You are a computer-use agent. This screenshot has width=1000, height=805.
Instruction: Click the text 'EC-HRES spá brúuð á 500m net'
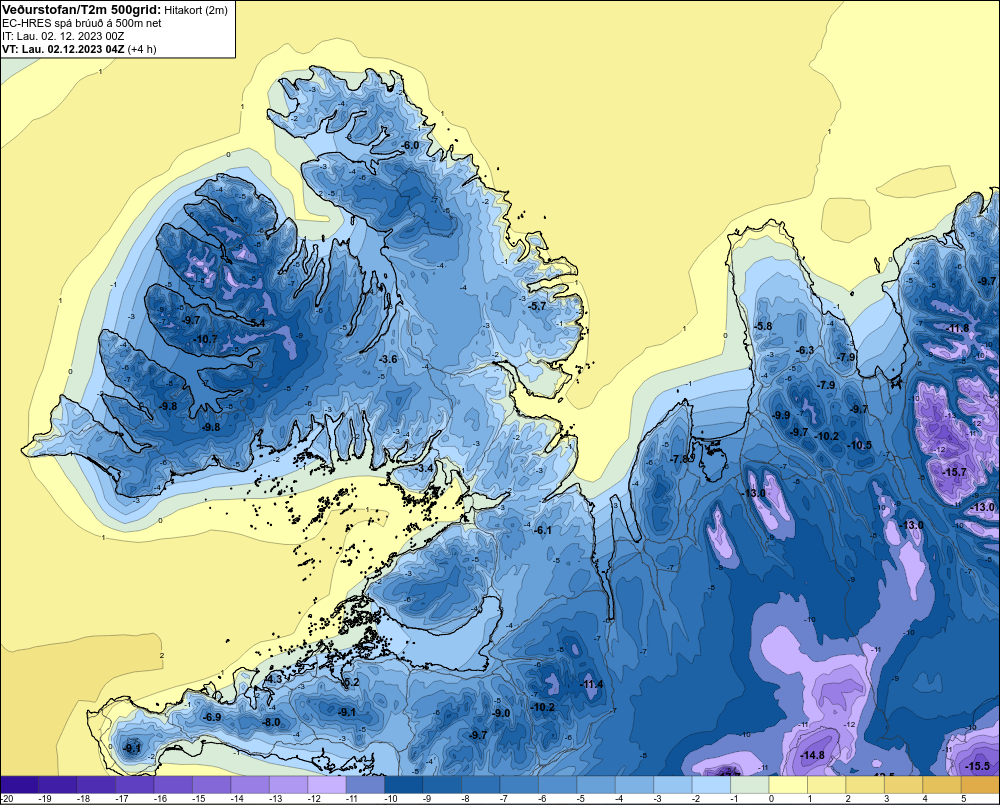tap(82, 23)
